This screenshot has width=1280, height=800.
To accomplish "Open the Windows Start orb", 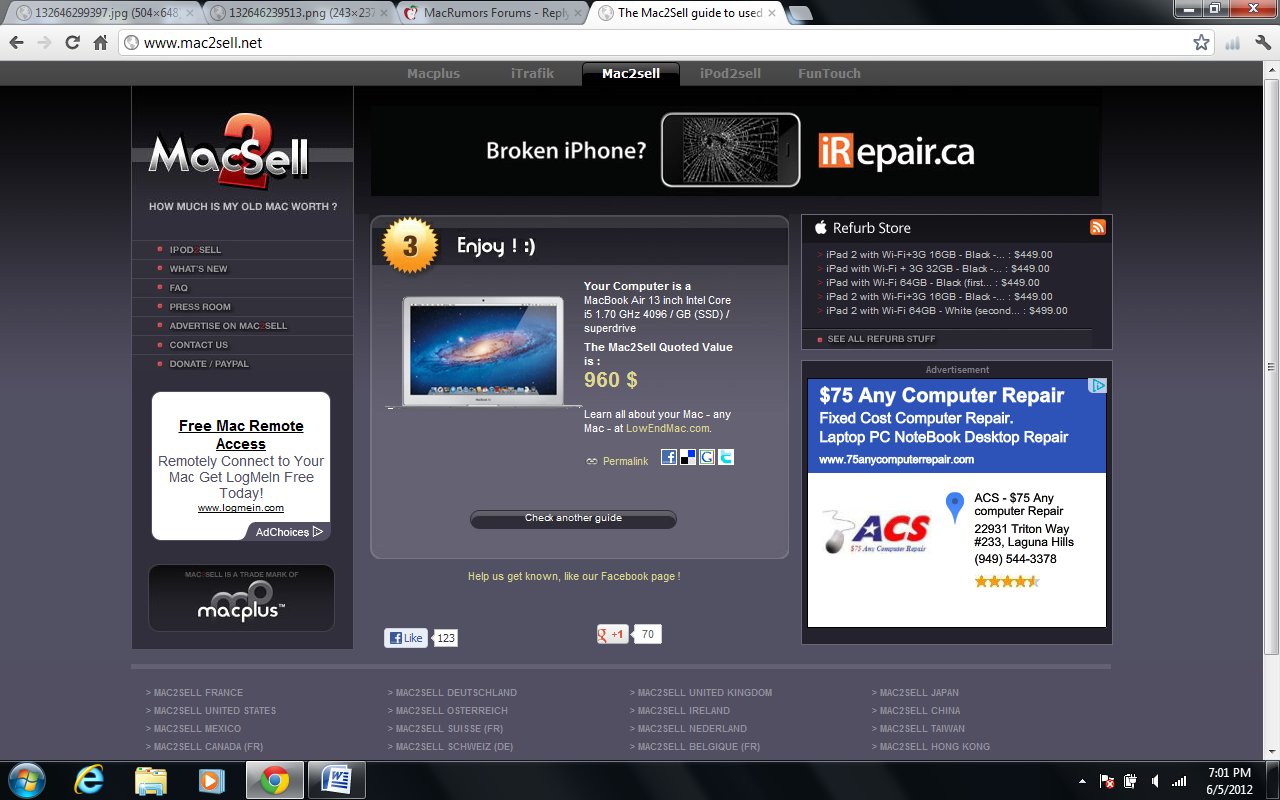I will [25, 780].
